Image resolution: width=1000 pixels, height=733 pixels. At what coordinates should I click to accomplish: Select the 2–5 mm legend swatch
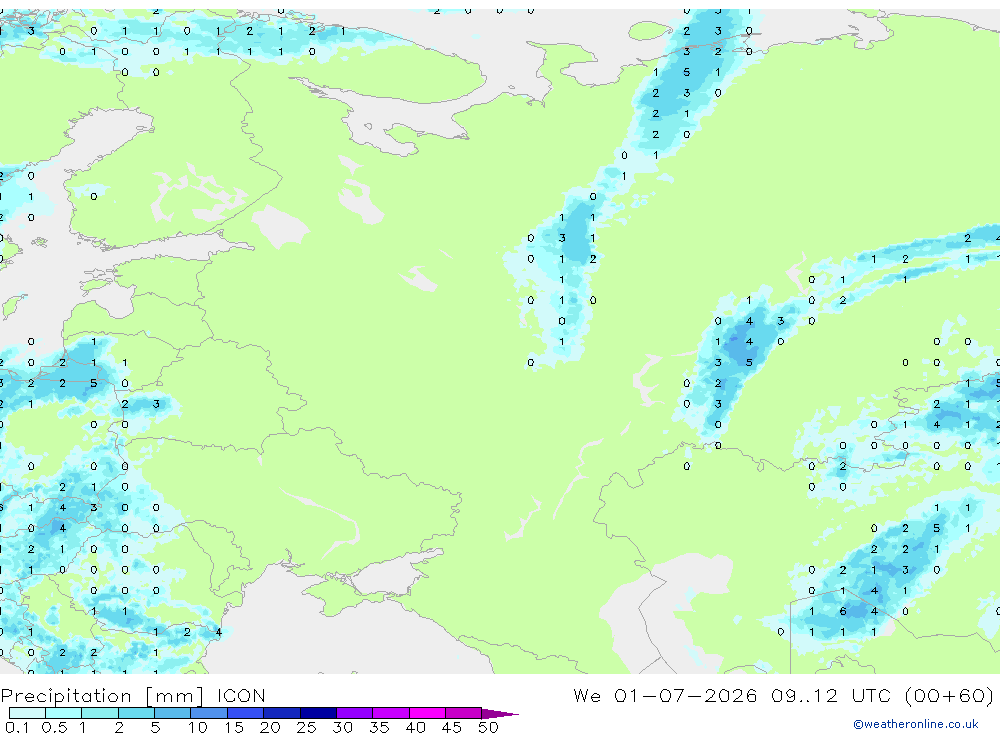pos(136,713)
